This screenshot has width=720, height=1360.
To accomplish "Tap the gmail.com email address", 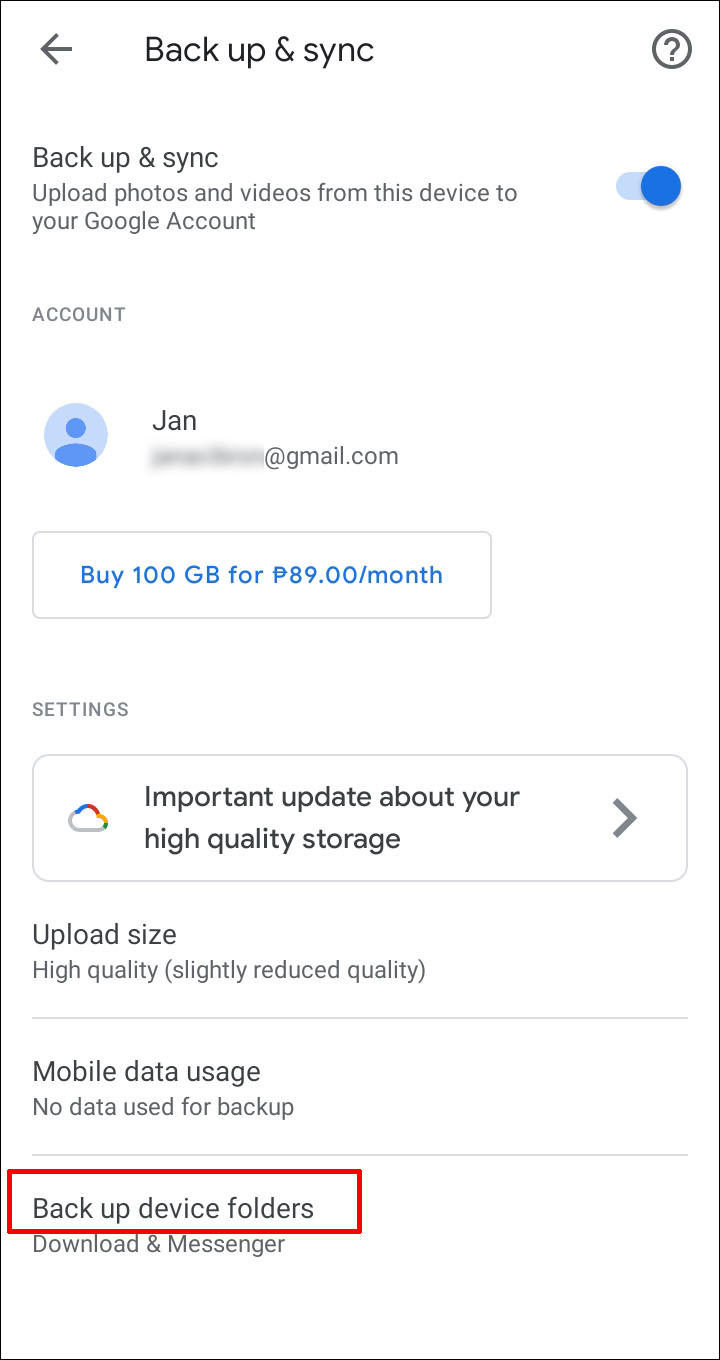I will coord(275,457).
